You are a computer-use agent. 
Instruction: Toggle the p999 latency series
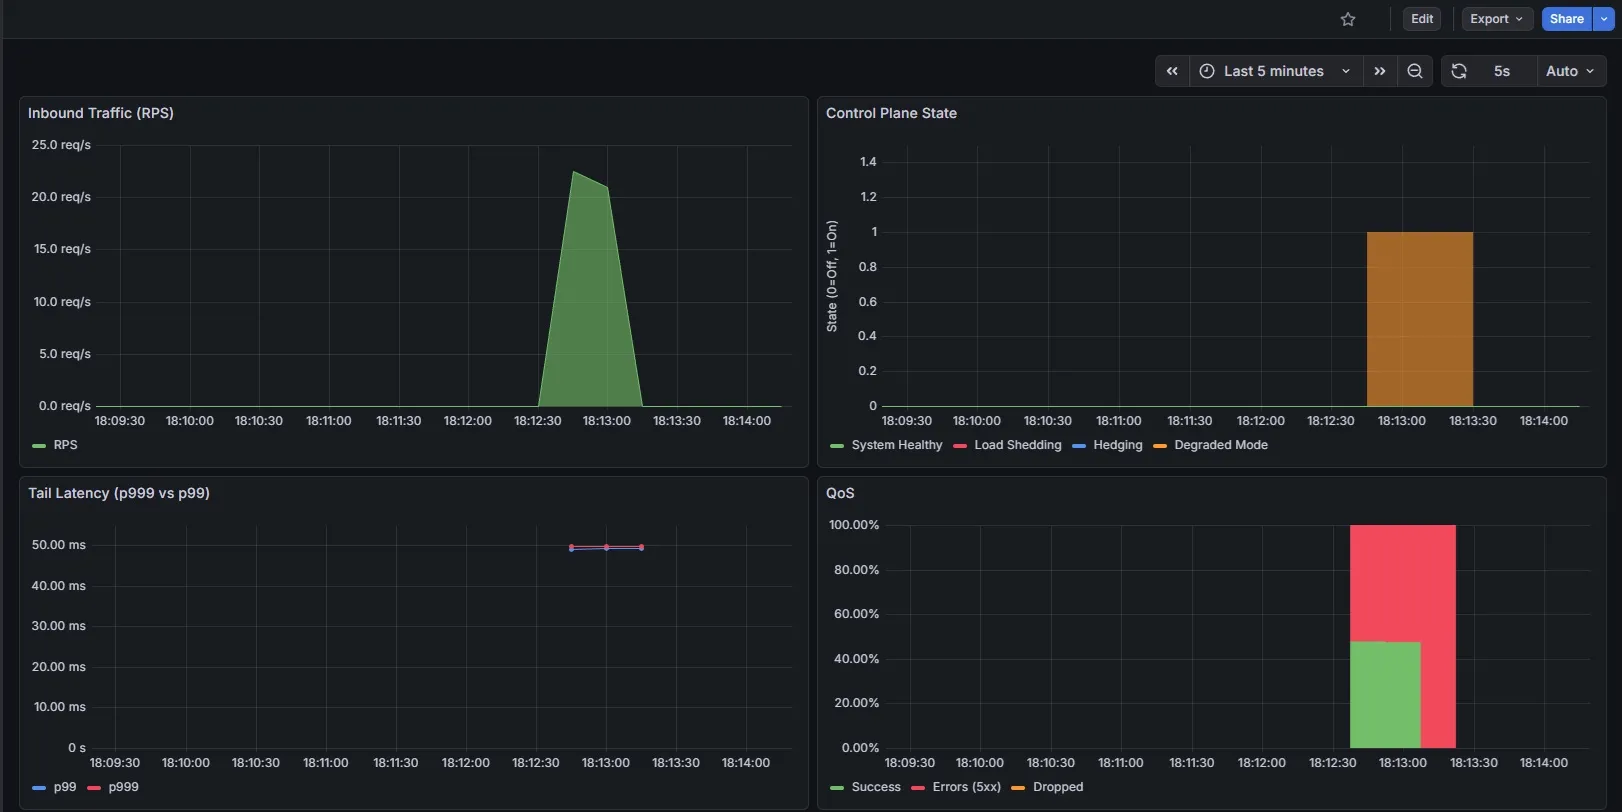point(123,787)
